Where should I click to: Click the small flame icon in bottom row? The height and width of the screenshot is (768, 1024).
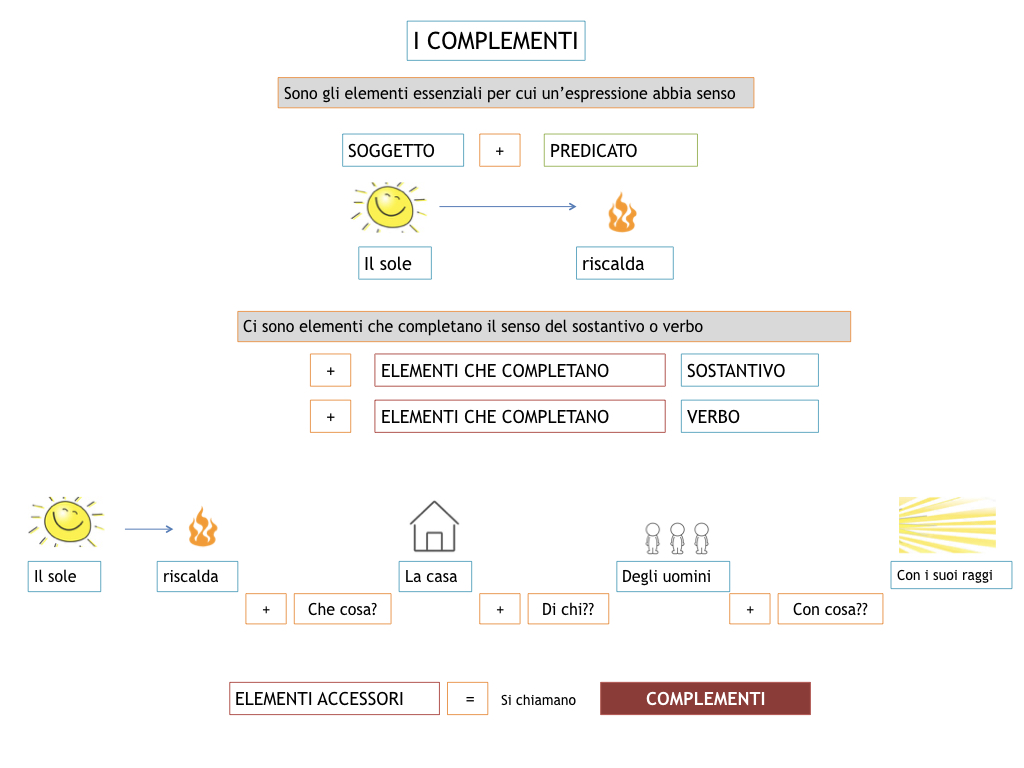202,526
